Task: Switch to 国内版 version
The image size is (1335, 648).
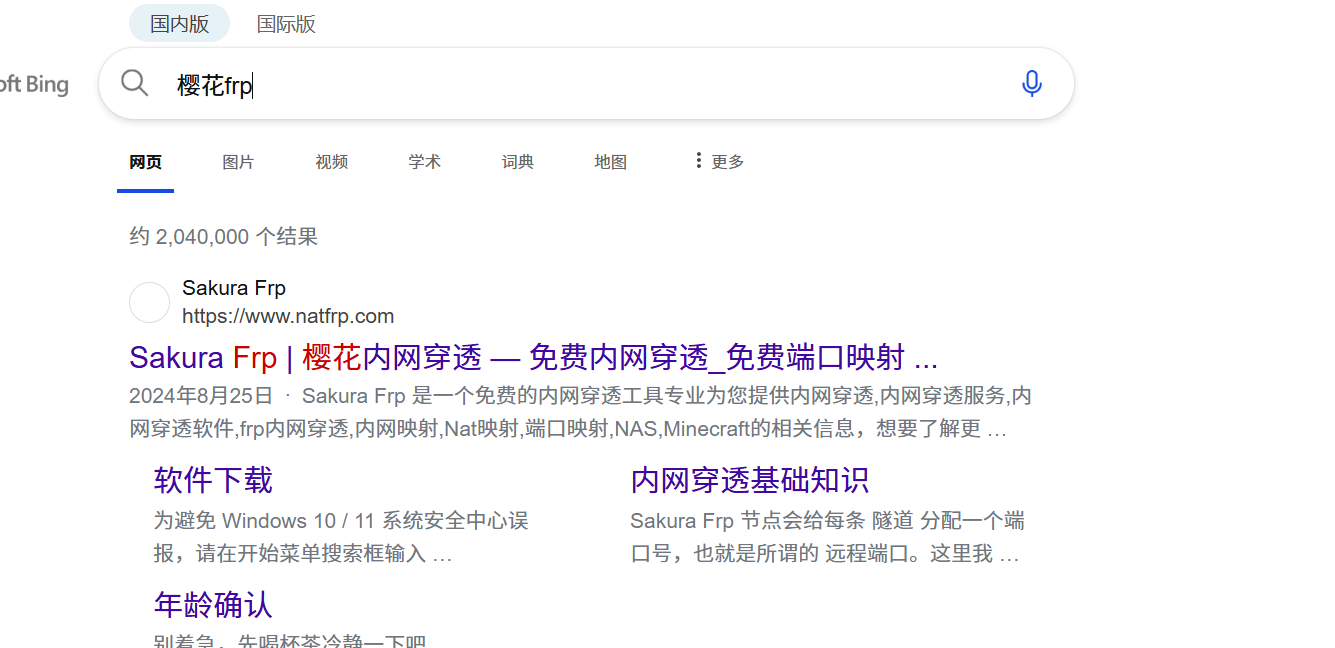Action: coord(180,24)
